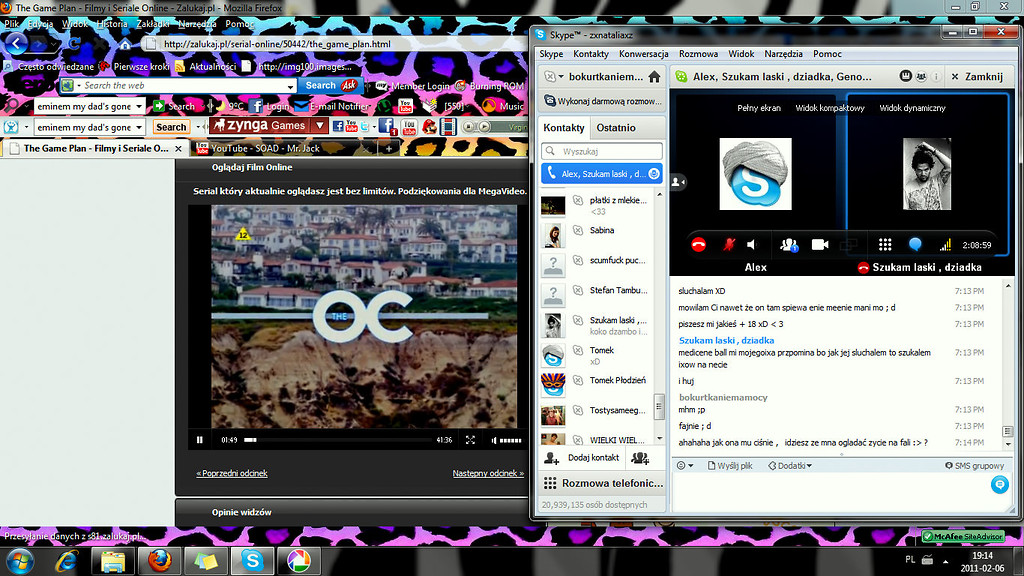Screen dimensions: 1024x576
Task: Open Zynga Games dropdown arrow
Action: tap(319, 125)
